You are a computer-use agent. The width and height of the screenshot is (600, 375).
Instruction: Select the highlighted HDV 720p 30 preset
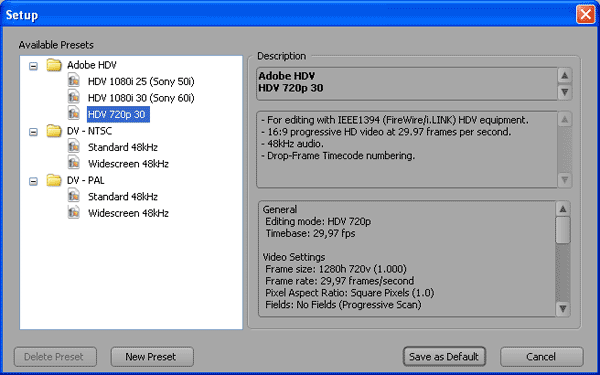(118, 114)
